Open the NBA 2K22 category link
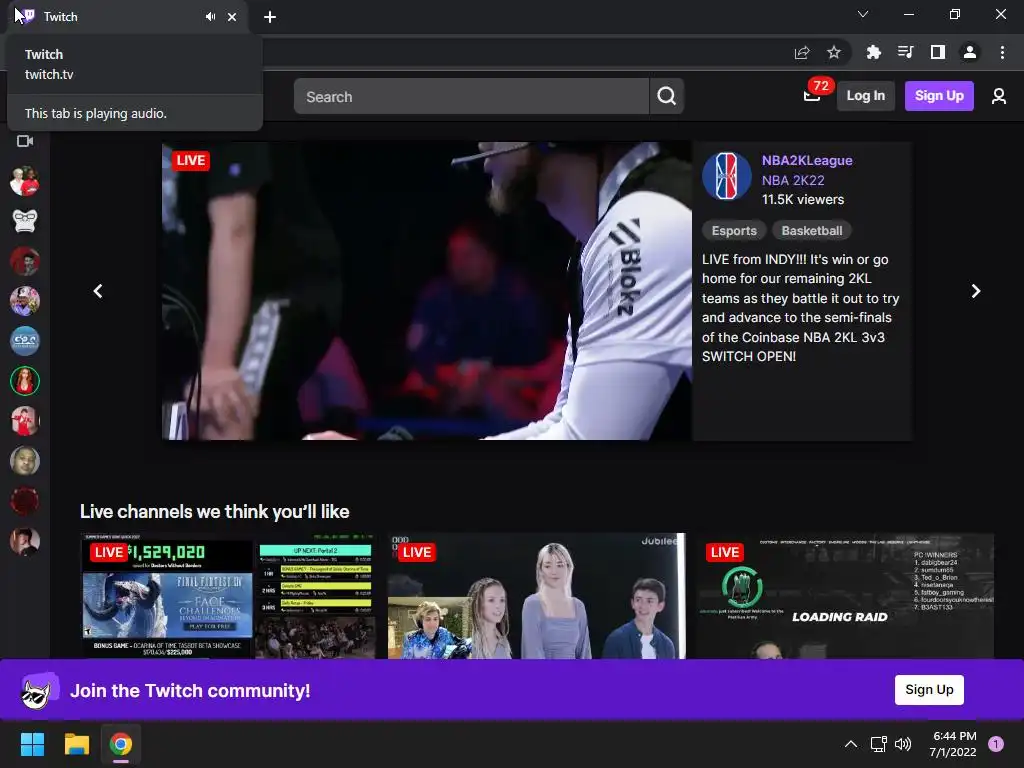The image size is (1024, 768). tap(793, 180)
